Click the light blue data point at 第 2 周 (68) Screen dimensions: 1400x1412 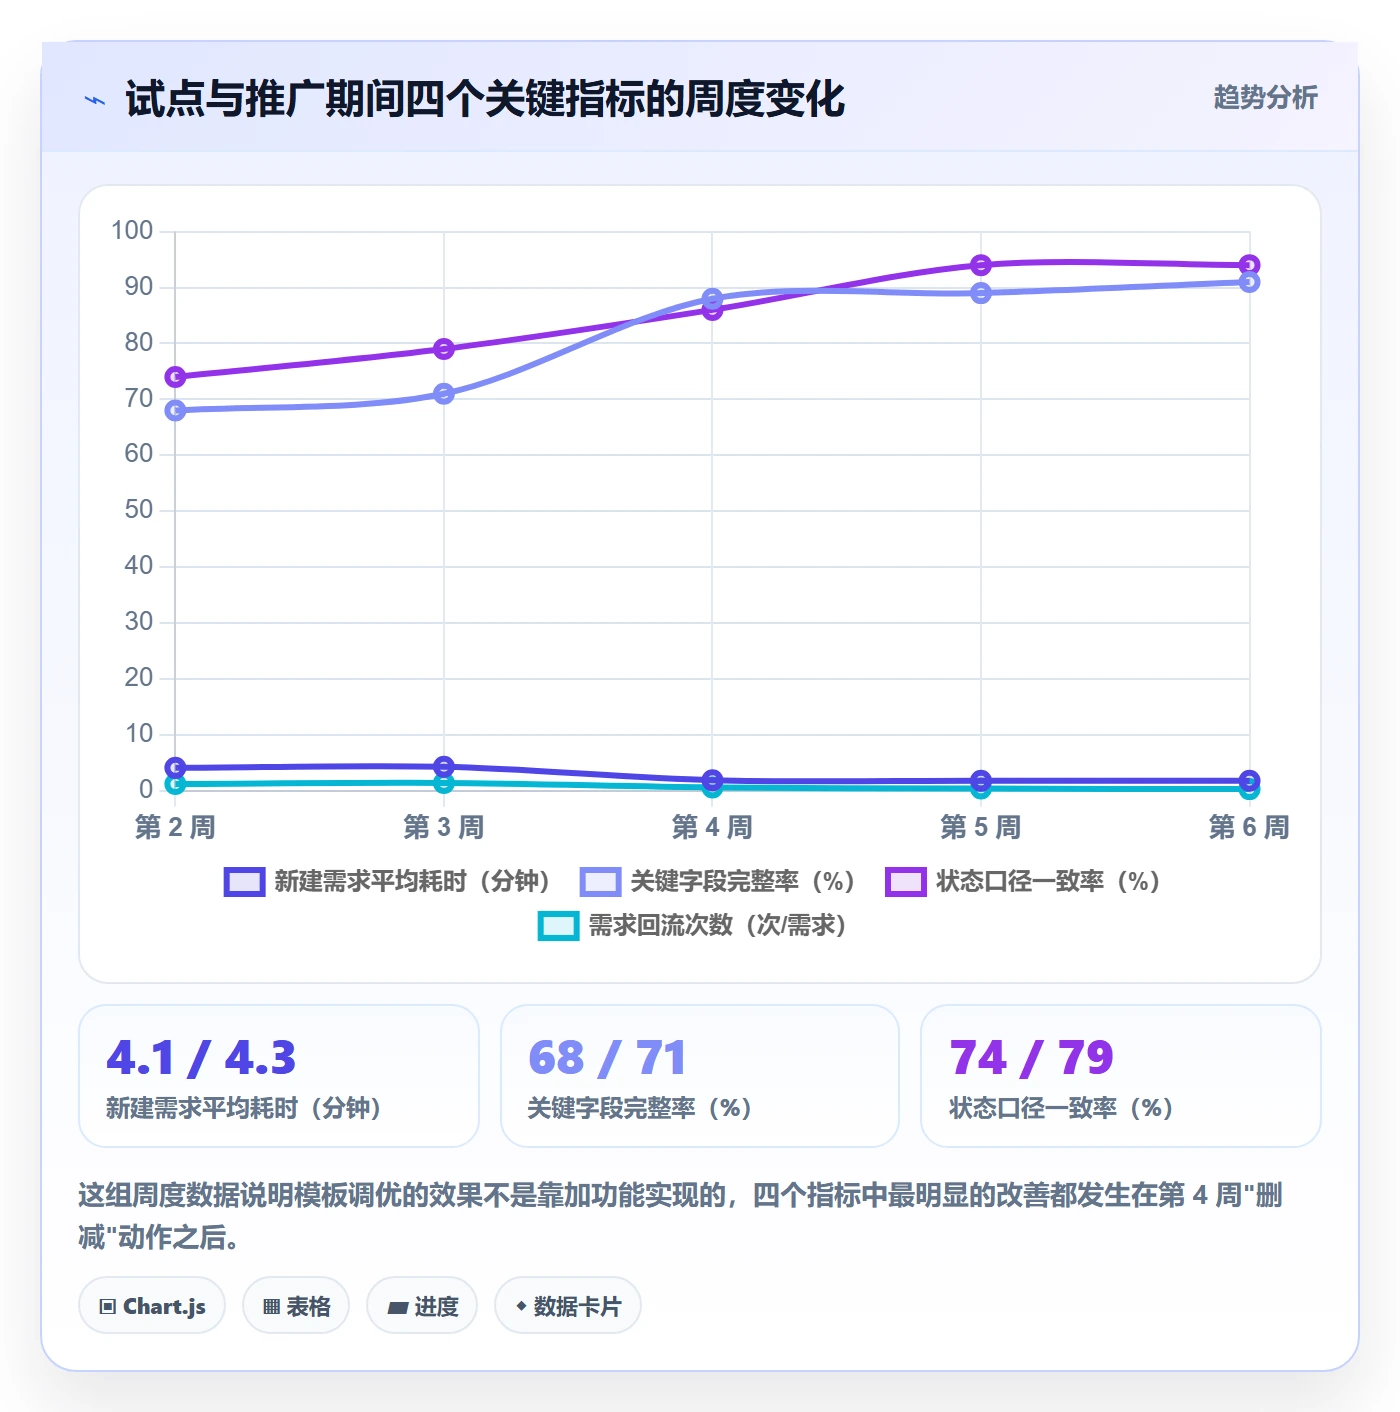tap(175, 410)
